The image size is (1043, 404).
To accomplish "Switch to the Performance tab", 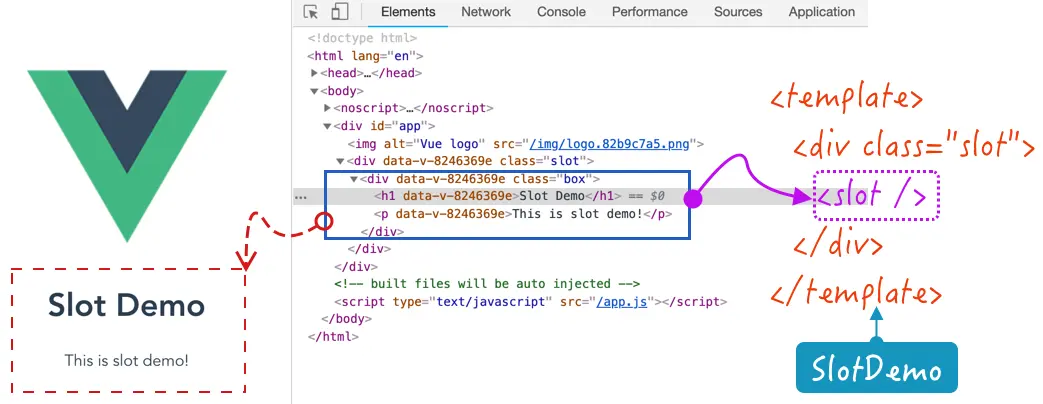I will point(650,12).
